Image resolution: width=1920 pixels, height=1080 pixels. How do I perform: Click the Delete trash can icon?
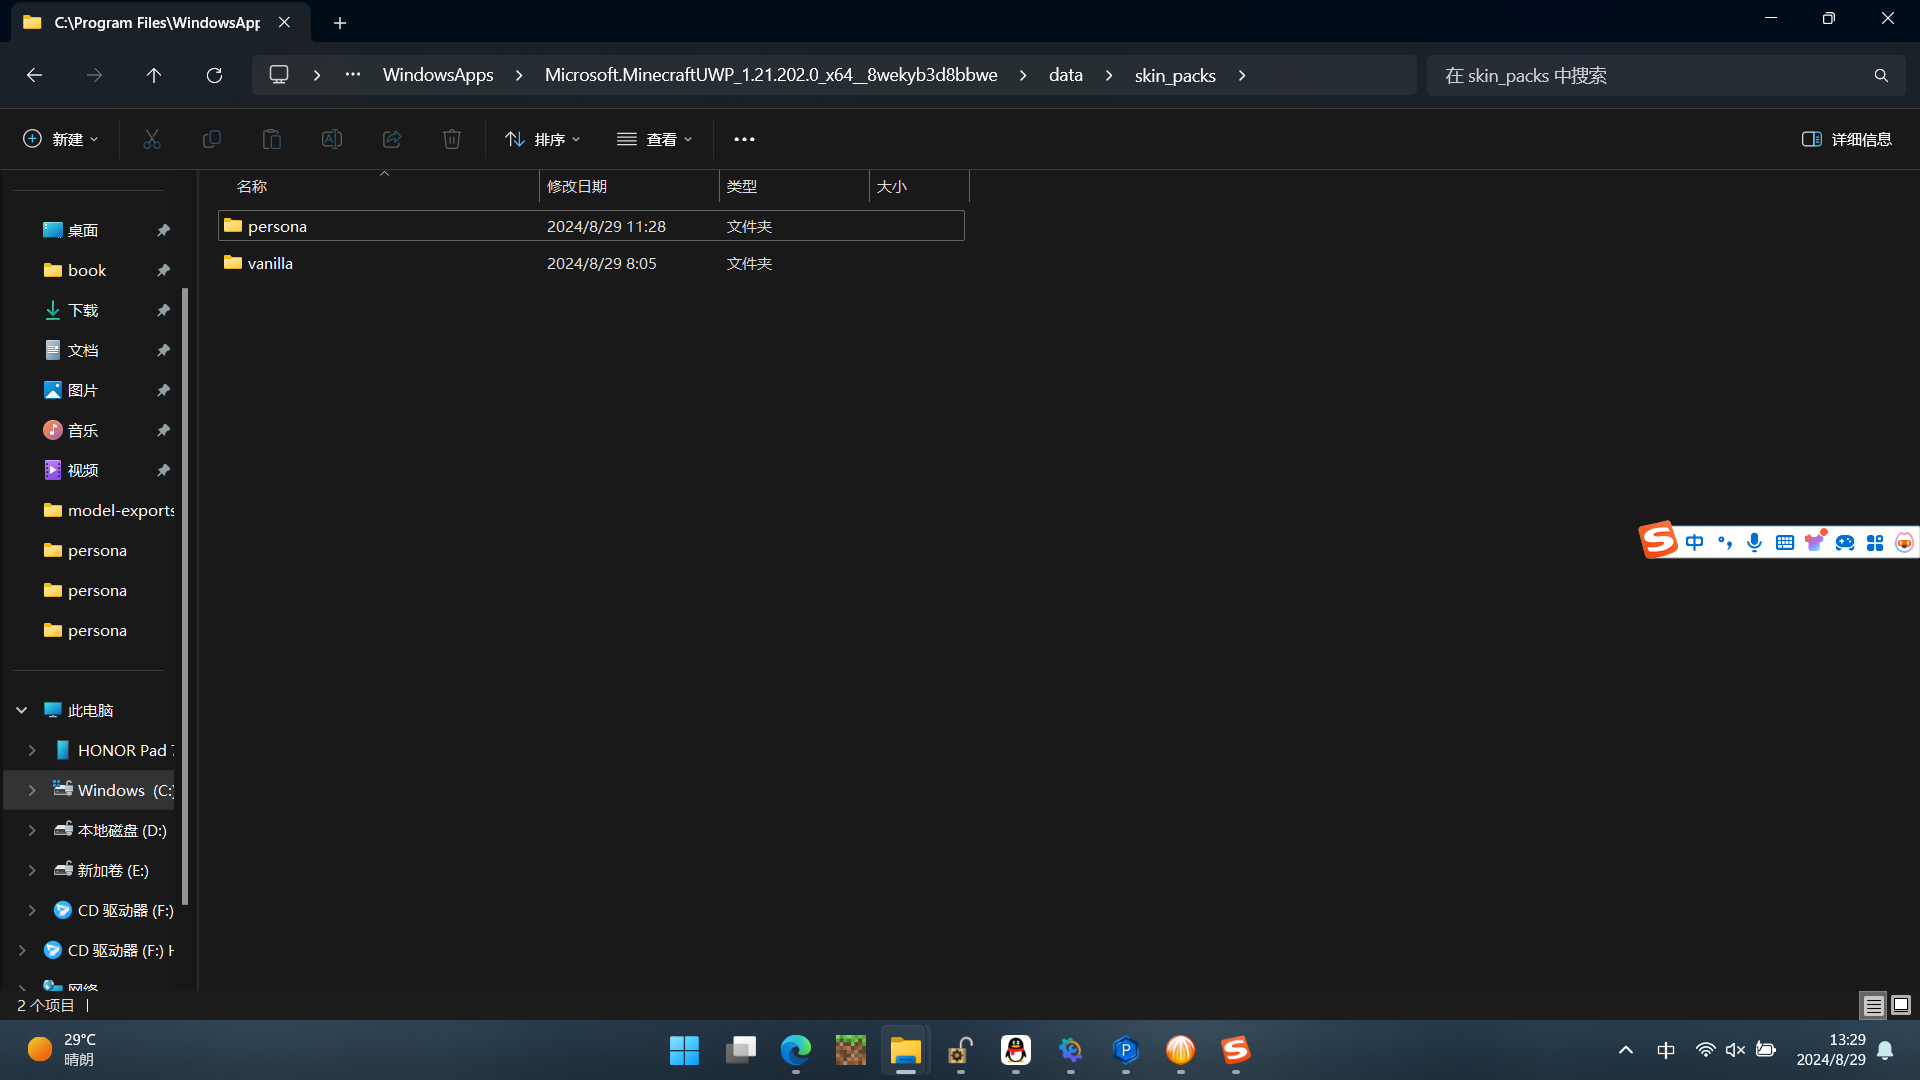pyautogui.click(x=451, y=139)
